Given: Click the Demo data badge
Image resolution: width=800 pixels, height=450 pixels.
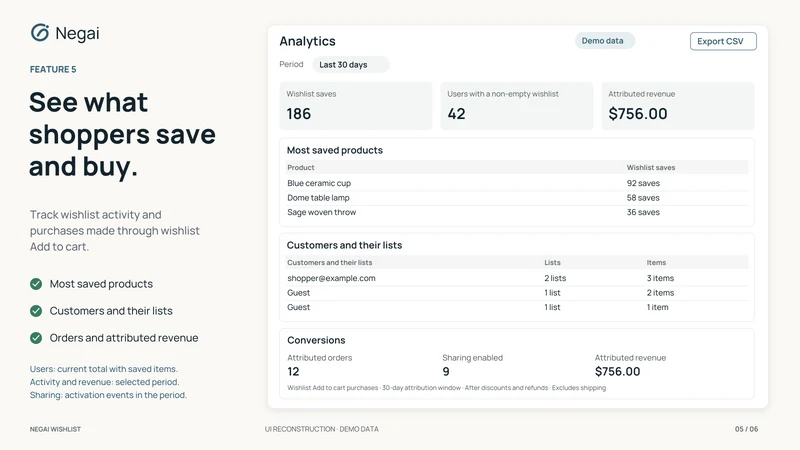Looking at the screenshot, I should pos(605,41).
